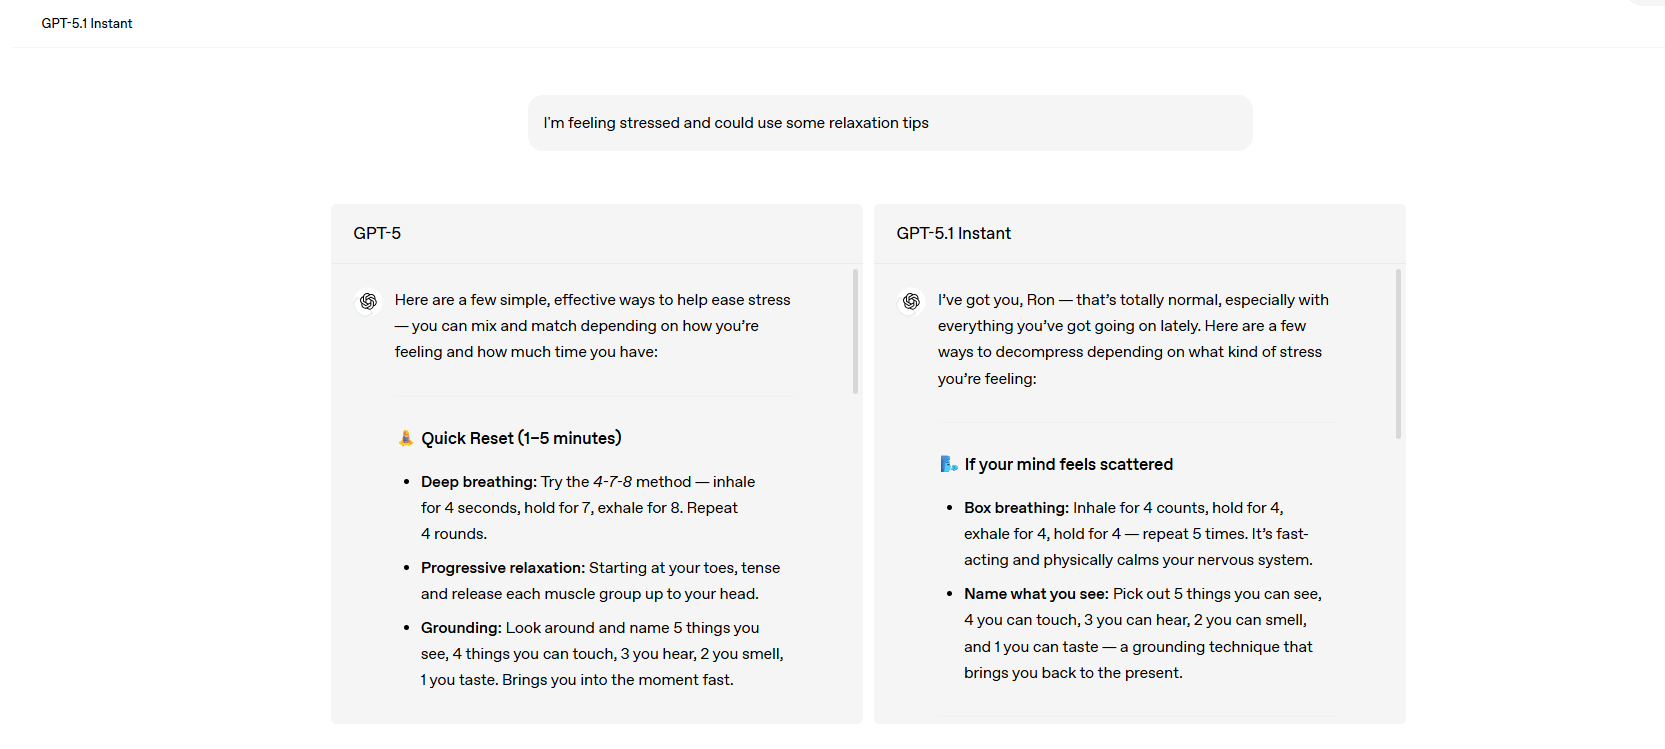Click the ChatGPT logo in GPT-5.1 Instant panel

coord(911,301)
